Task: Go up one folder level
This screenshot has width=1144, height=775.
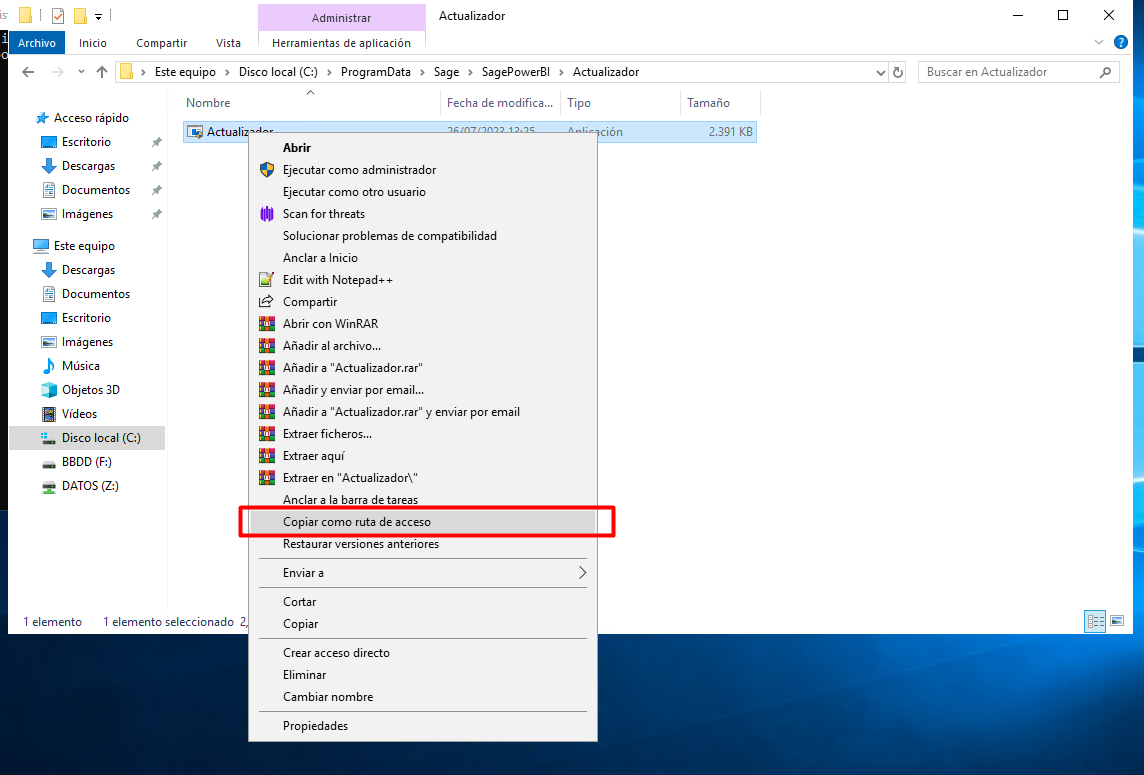Action: click(x=102, y=72)
